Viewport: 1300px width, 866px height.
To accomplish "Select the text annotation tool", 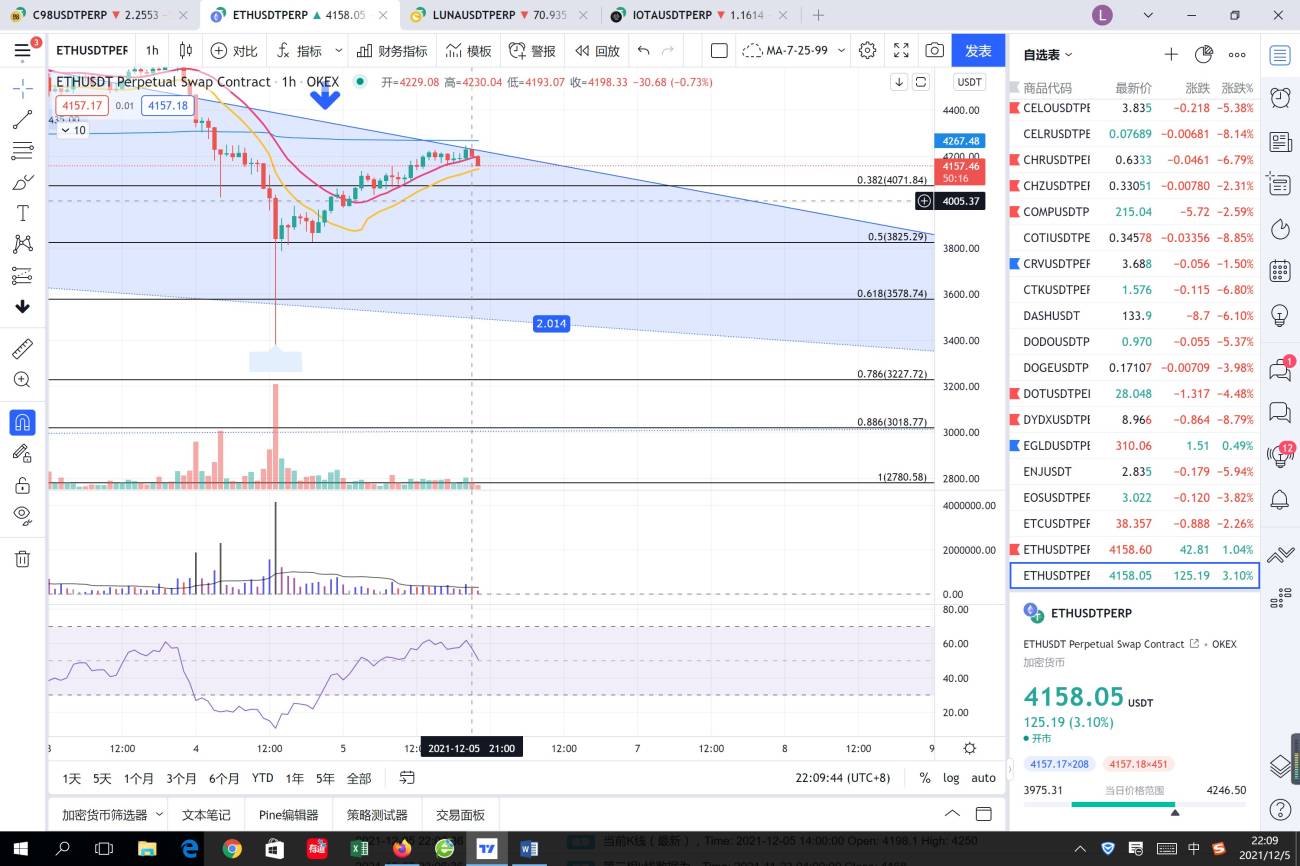I will point(22,213).
